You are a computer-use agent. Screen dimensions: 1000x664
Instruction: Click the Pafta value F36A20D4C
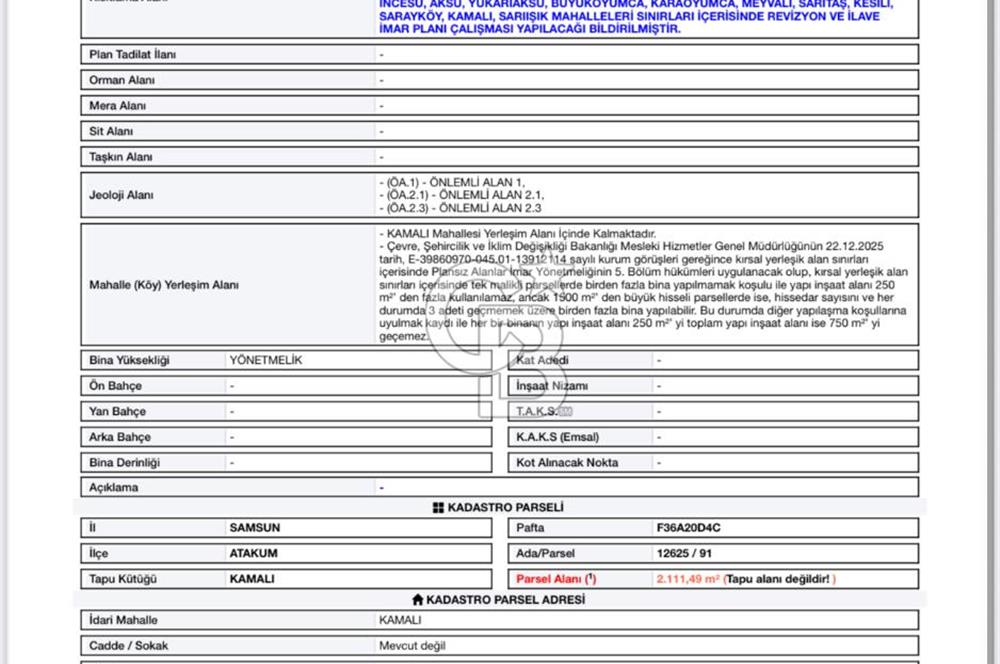[689, 528]
